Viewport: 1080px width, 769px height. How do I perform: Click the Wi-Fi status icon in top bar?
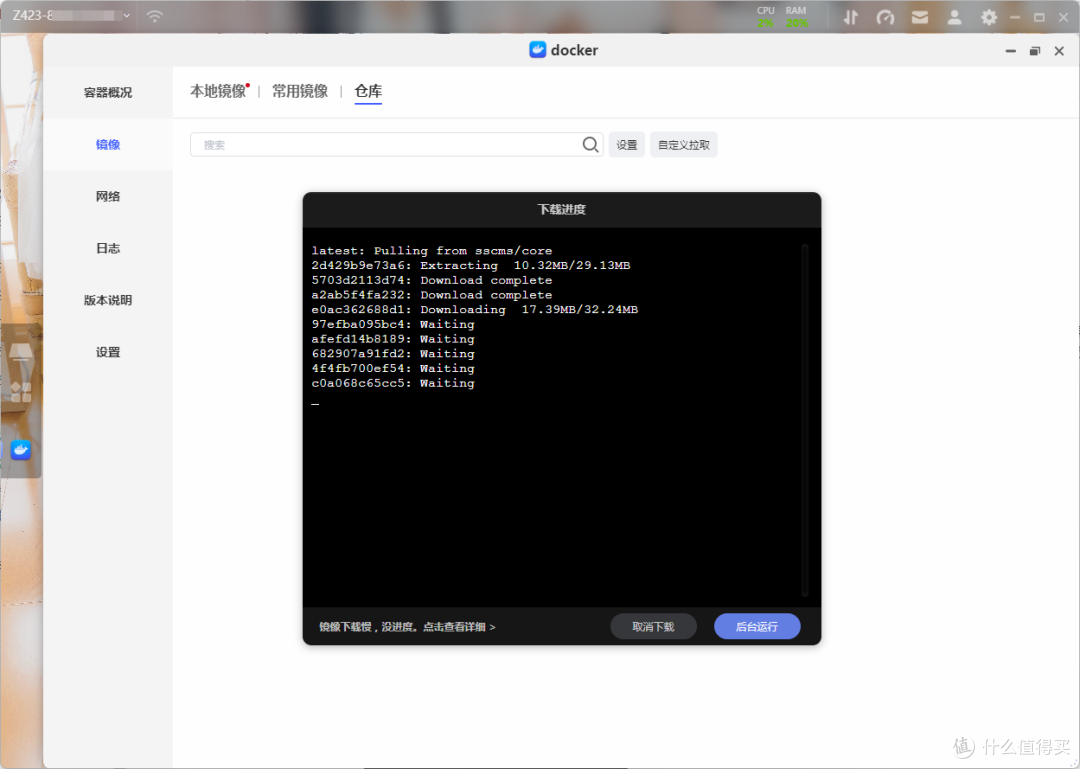[x=155, y=16]
